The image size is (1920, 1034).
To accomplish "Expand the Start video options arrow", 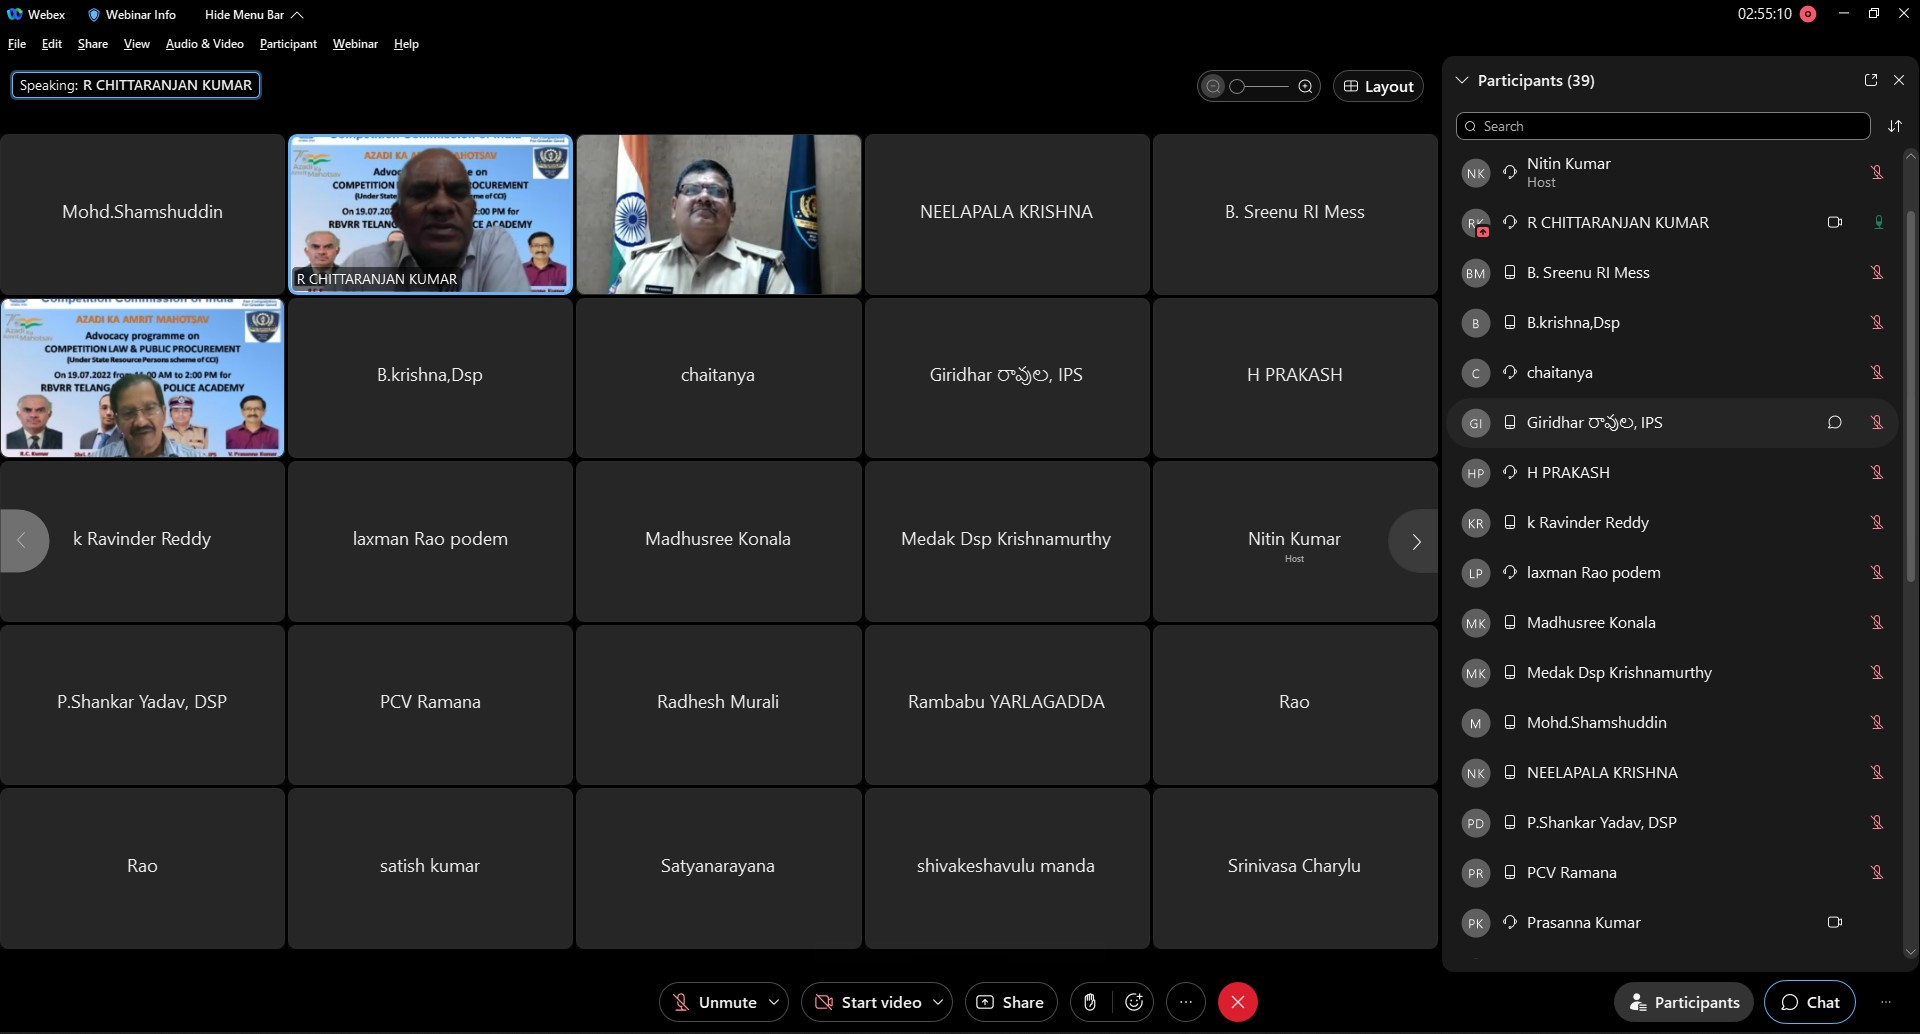I will [x=938, y=1002].
